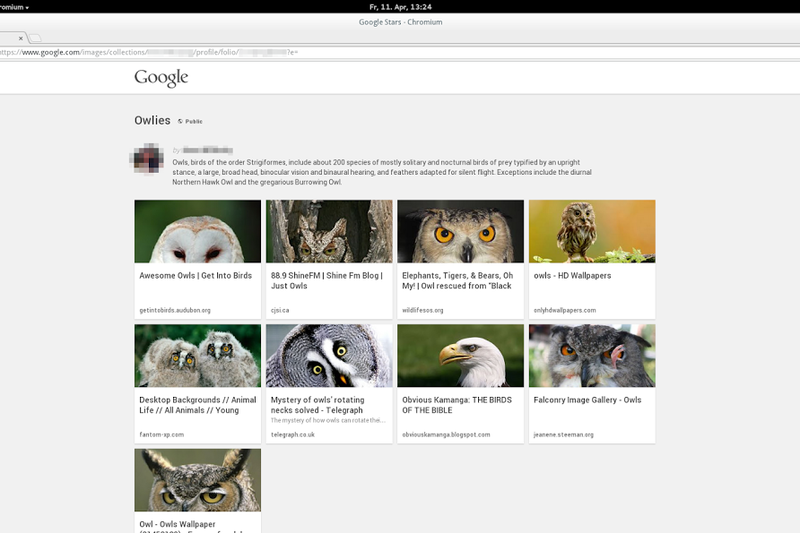The width and height of the screenshot is (800, 533).
Task: Click the Google logo
Action: (x=161, y=78)
